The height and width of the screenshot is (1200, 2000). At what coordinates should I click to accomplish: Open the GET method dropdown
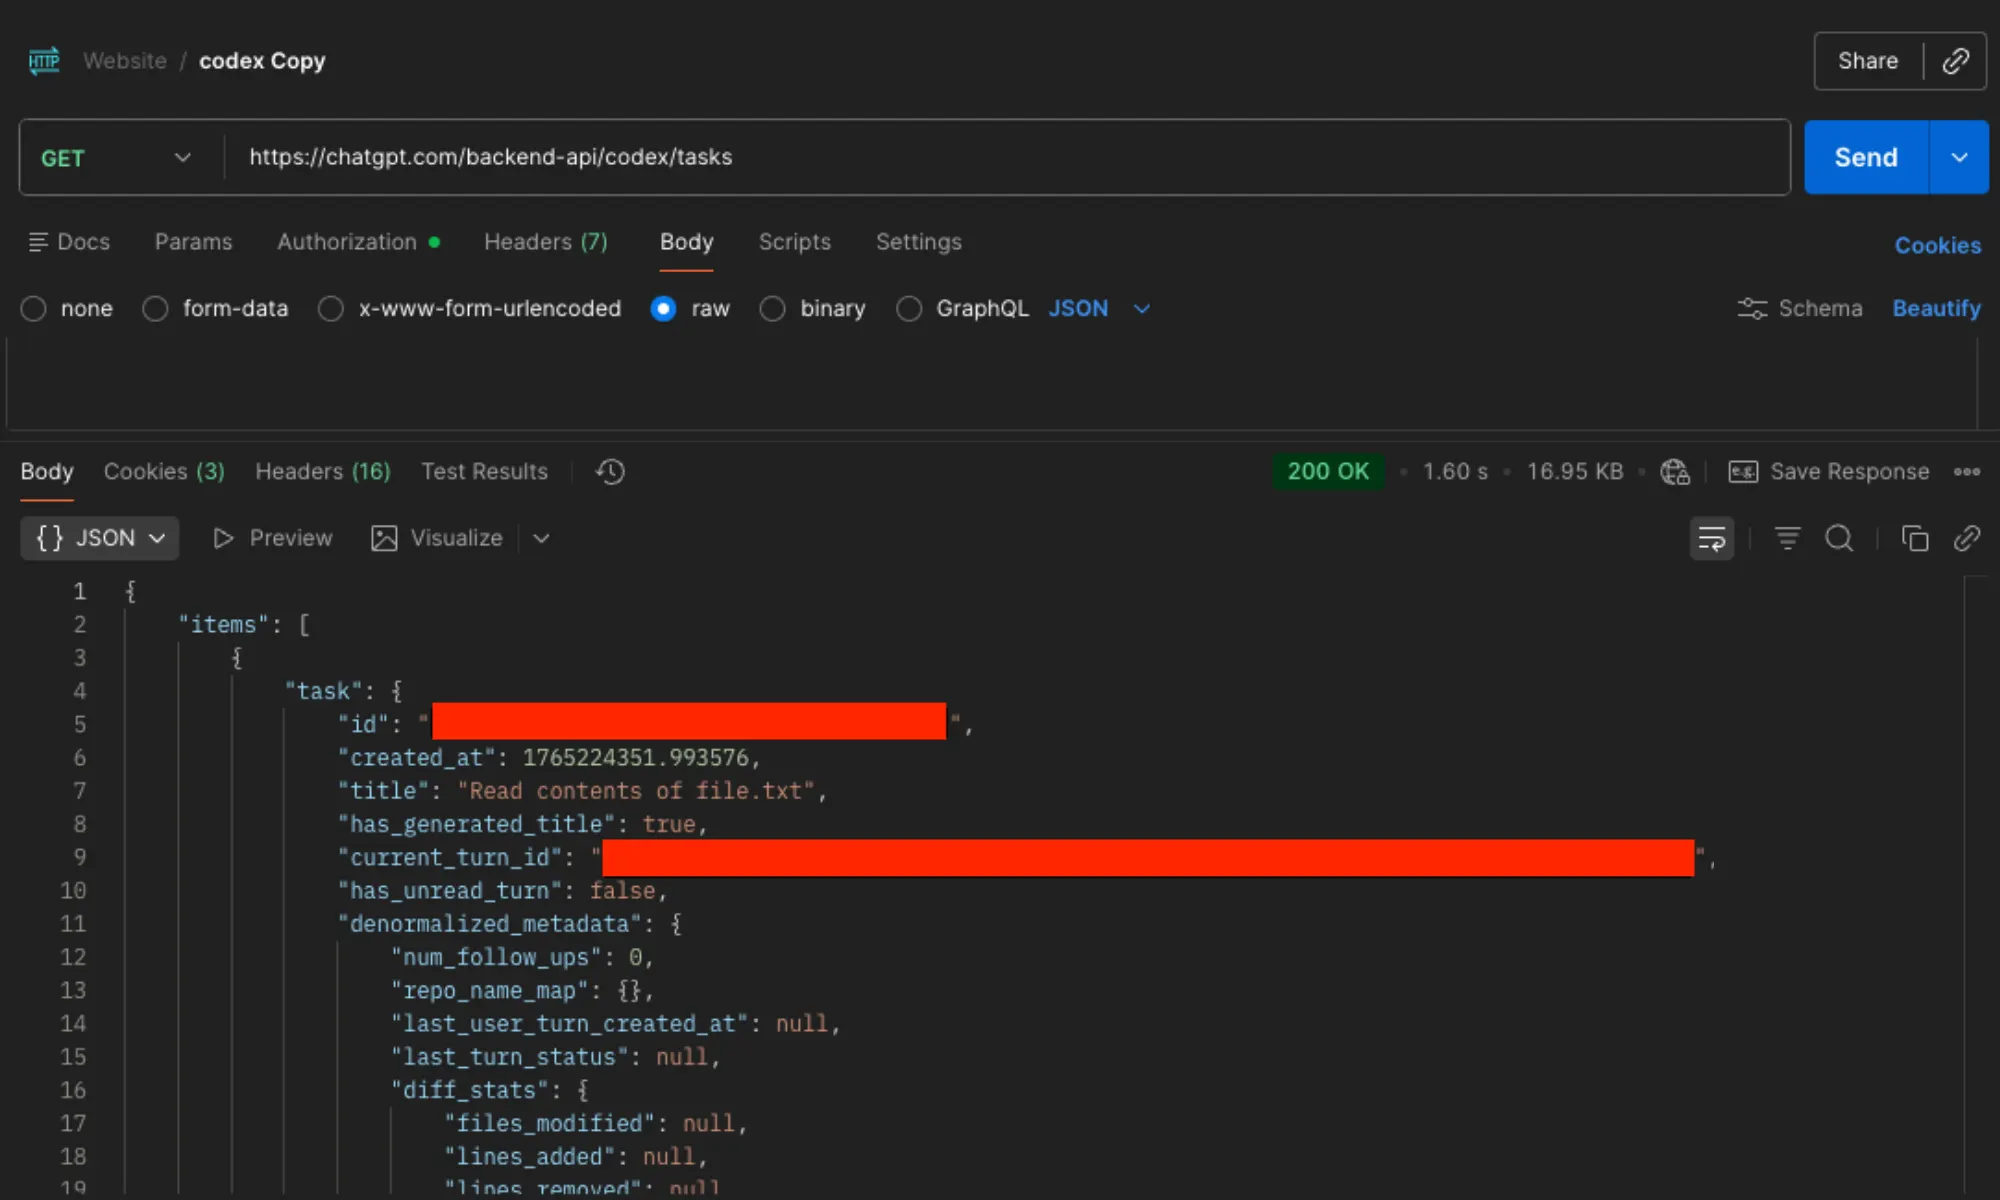pos(117,158)
